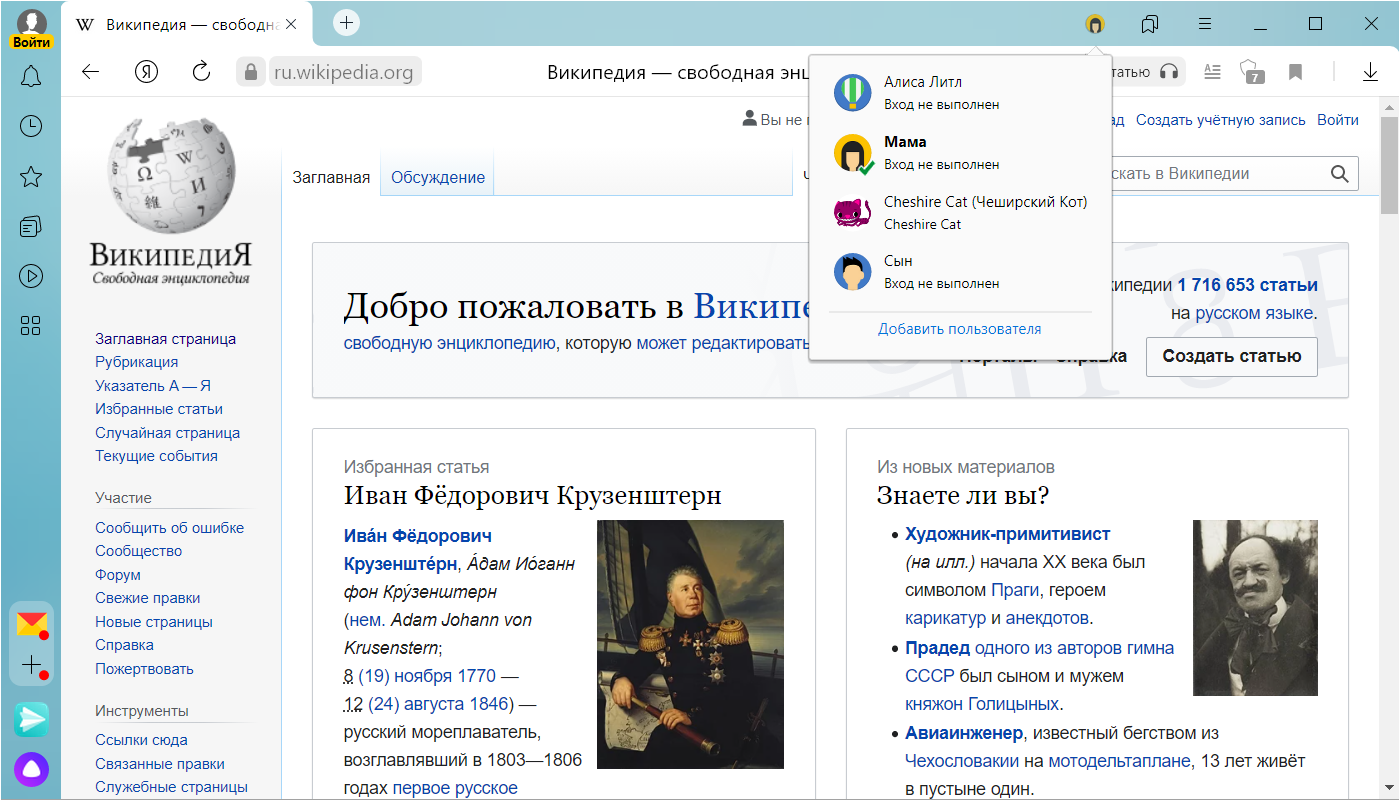Click the Yandex home Я button
Image resolution: width=1400 pixels, height=800 pixels.
click(147, 72)
